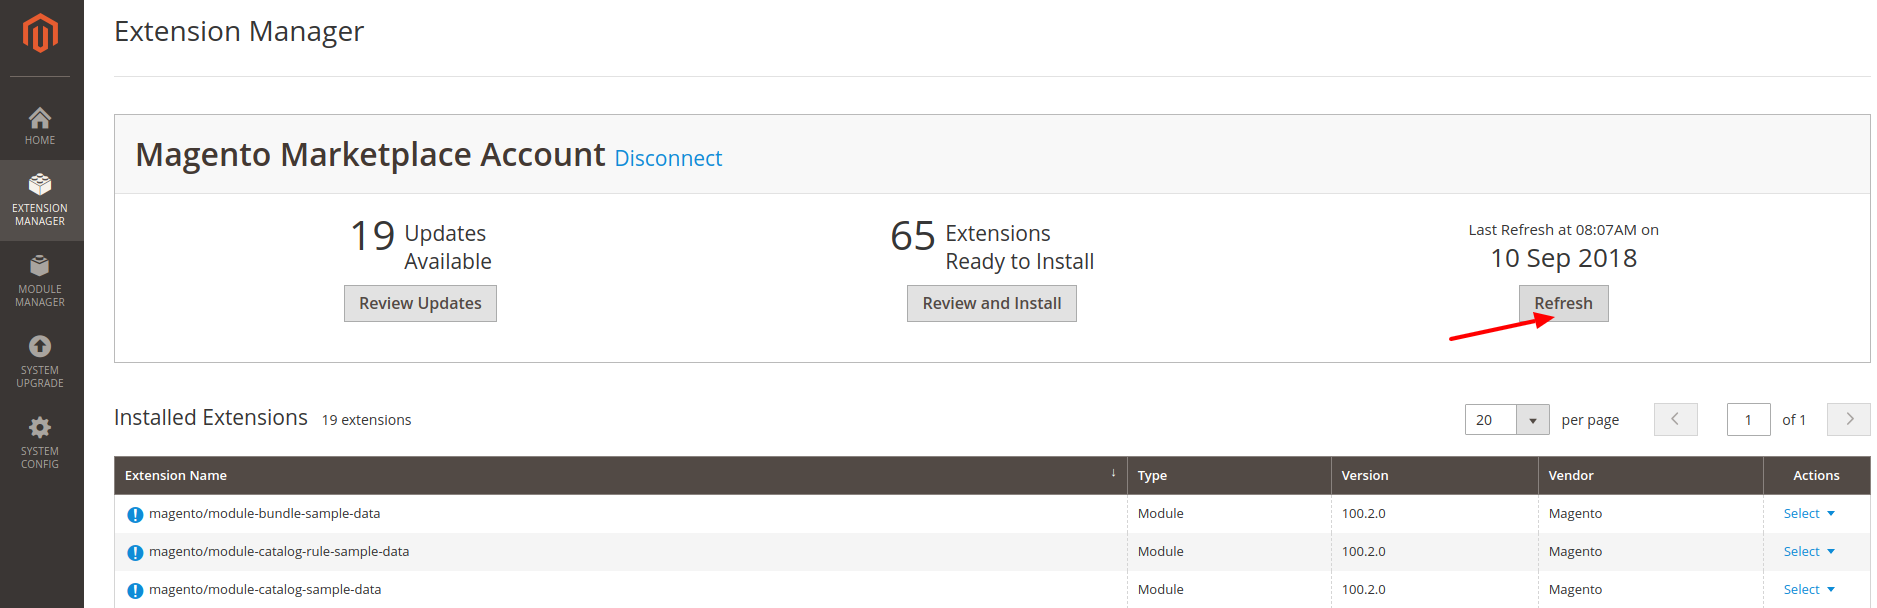
Task: Click update alert icon for module-bundle-sample-data
Action: [x=135, y=515]
